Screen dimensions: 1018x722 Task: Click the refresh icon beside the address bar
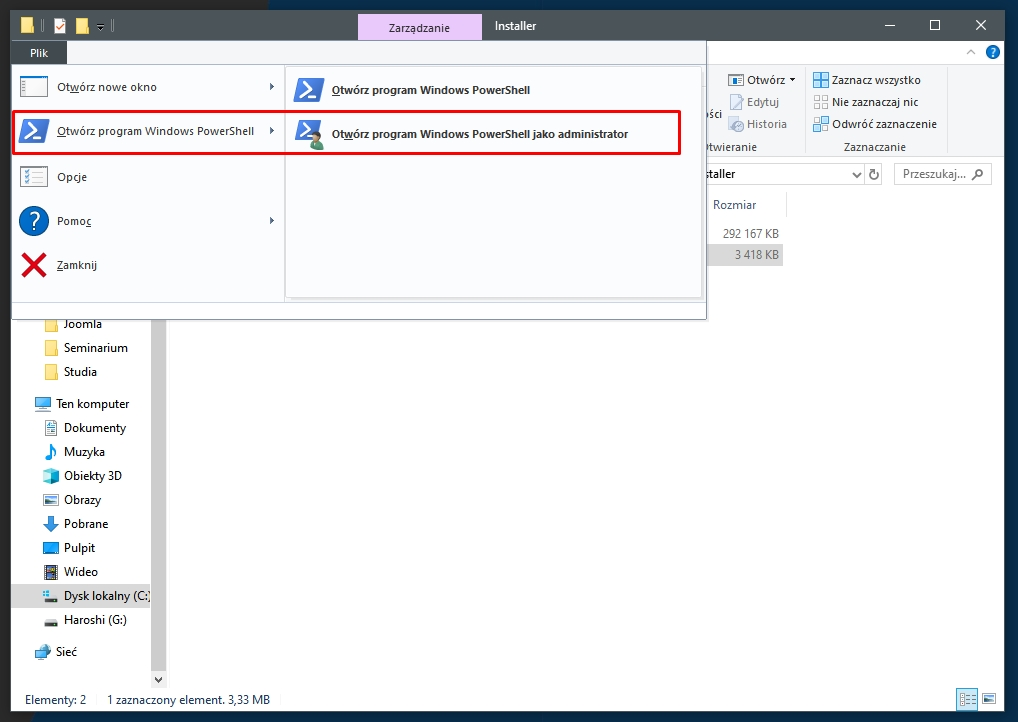[x=873, y=173]
